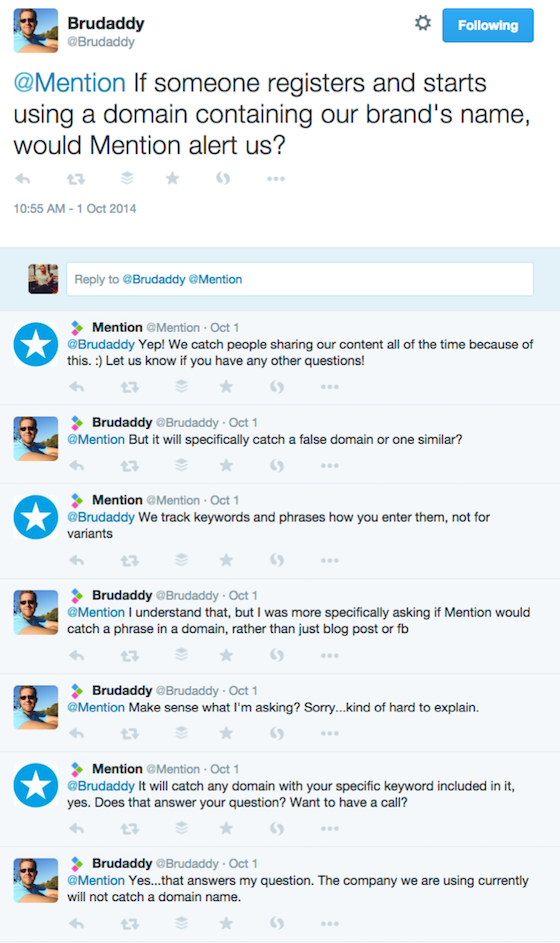Reply to Brudaddy's 'false domain' tweet
Viewport: 560px width, 943px height.
[x=76, y=465]
